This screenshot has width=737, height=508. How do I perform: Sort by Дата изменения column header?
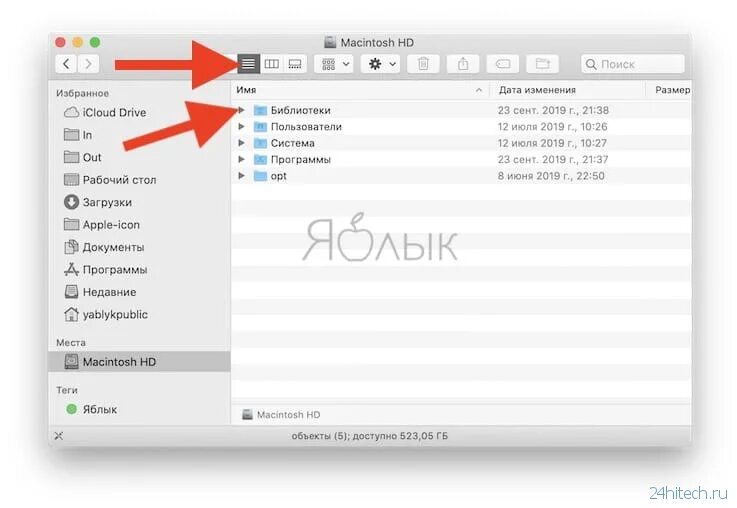(x=537, y=90)
